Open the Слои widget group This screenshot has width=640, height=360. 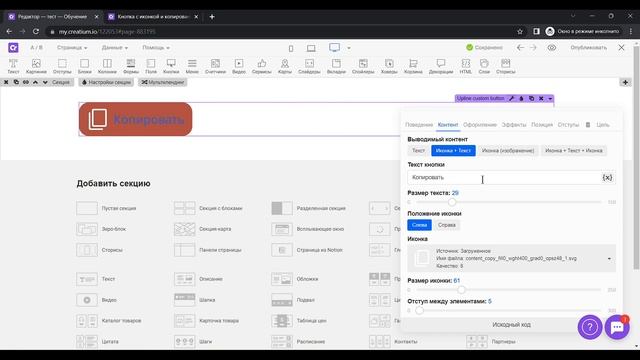(x=484, y=66)
